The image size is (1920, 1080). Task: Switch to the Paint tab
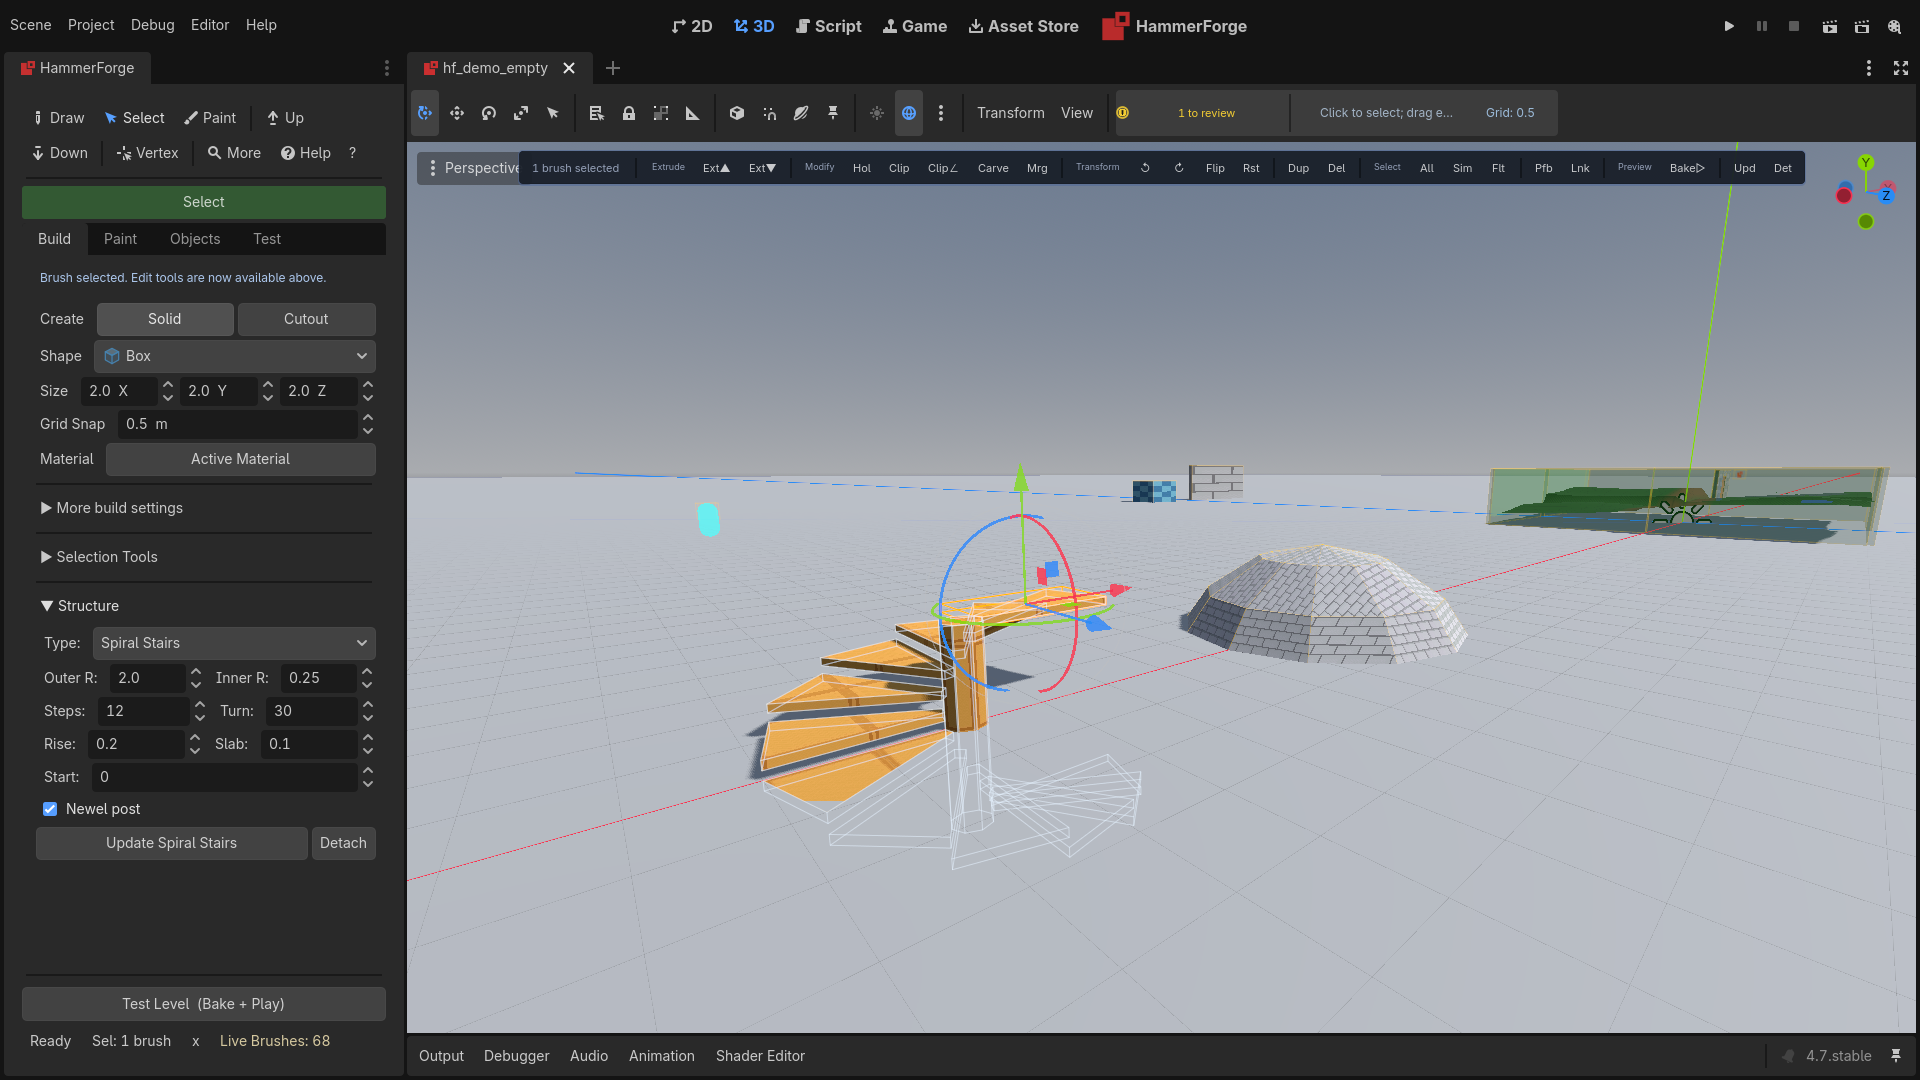120,239
